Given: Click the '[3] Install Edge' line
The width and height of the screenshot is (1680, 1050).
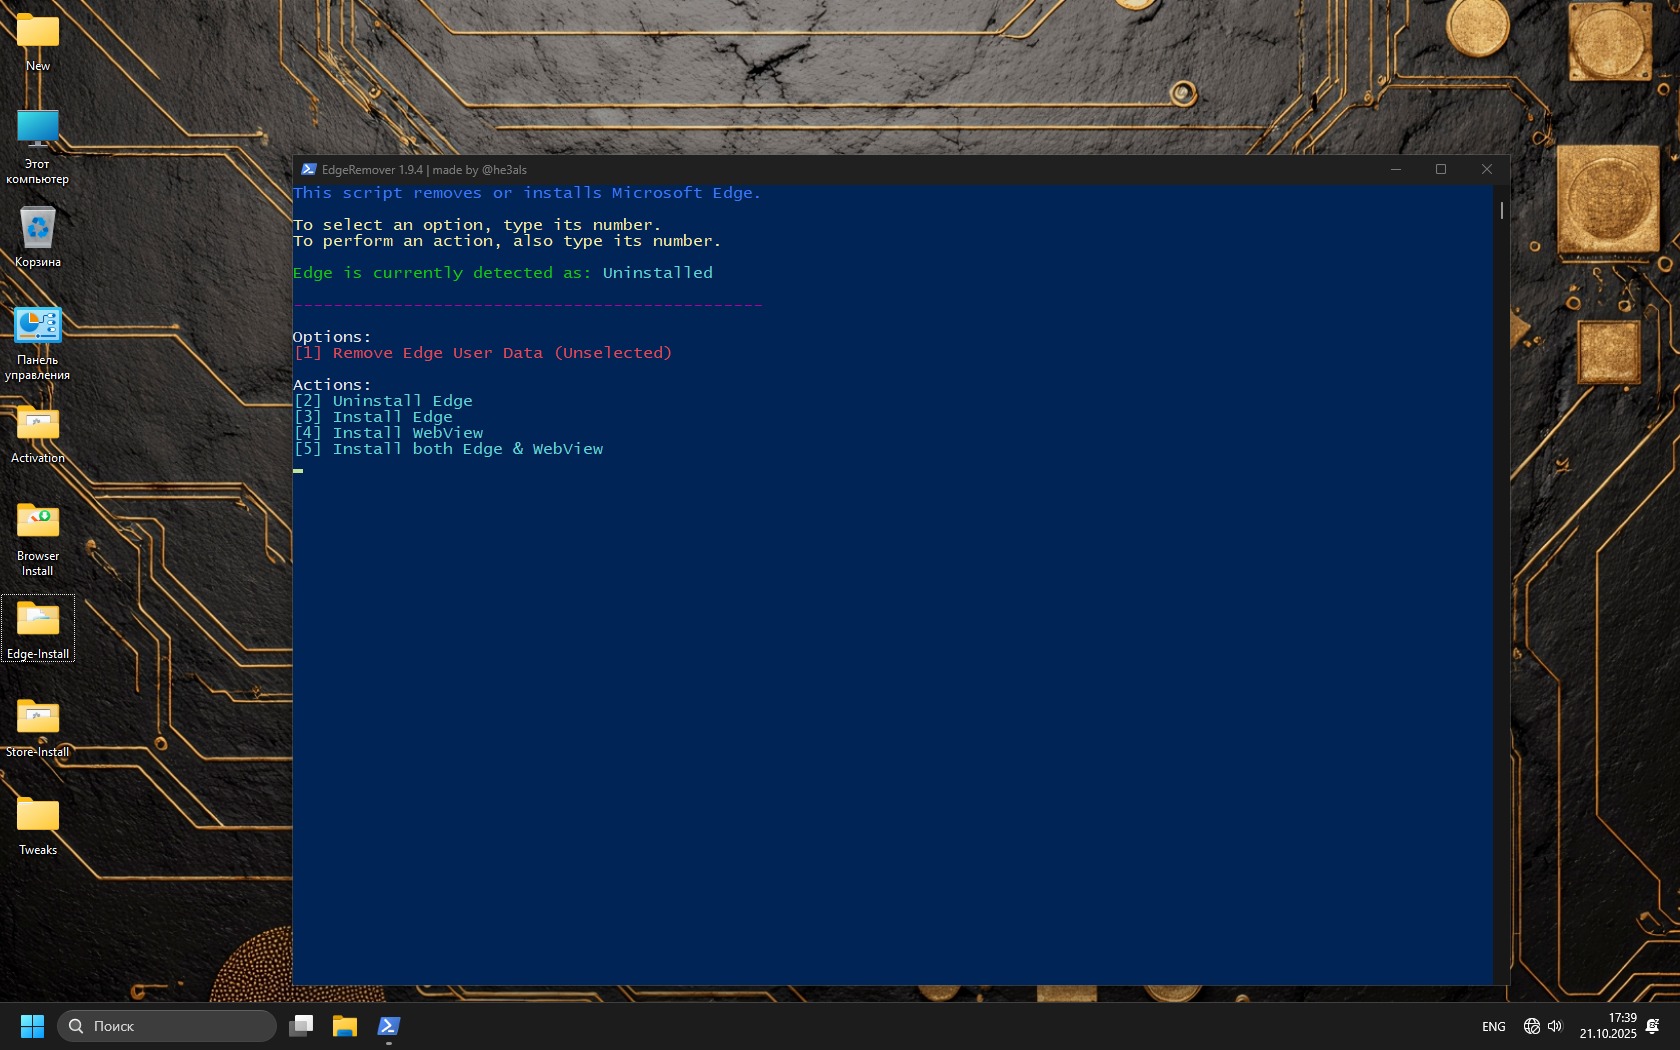Looking at the screenshot, I should pos(373,417).
